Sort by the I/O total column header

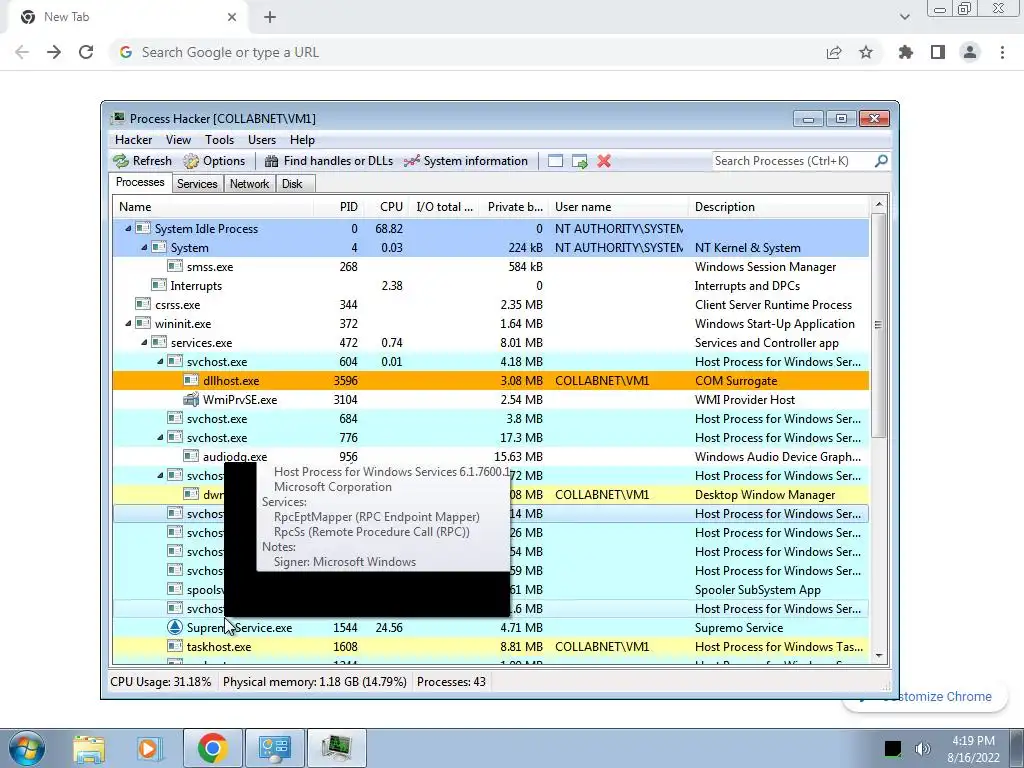[x=444, y=207]
